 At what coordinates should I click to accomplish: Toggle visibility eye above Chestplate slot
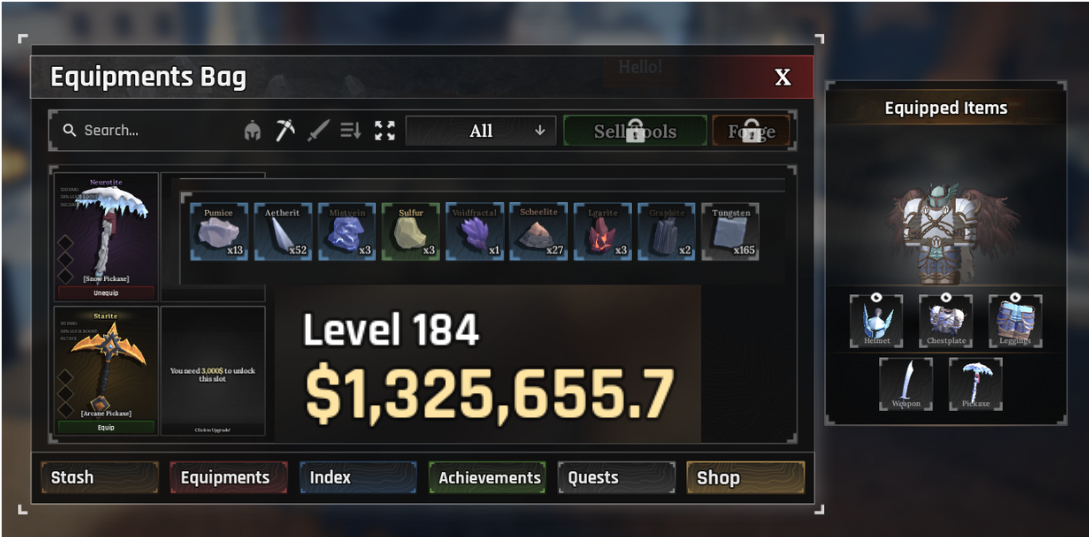946,297
